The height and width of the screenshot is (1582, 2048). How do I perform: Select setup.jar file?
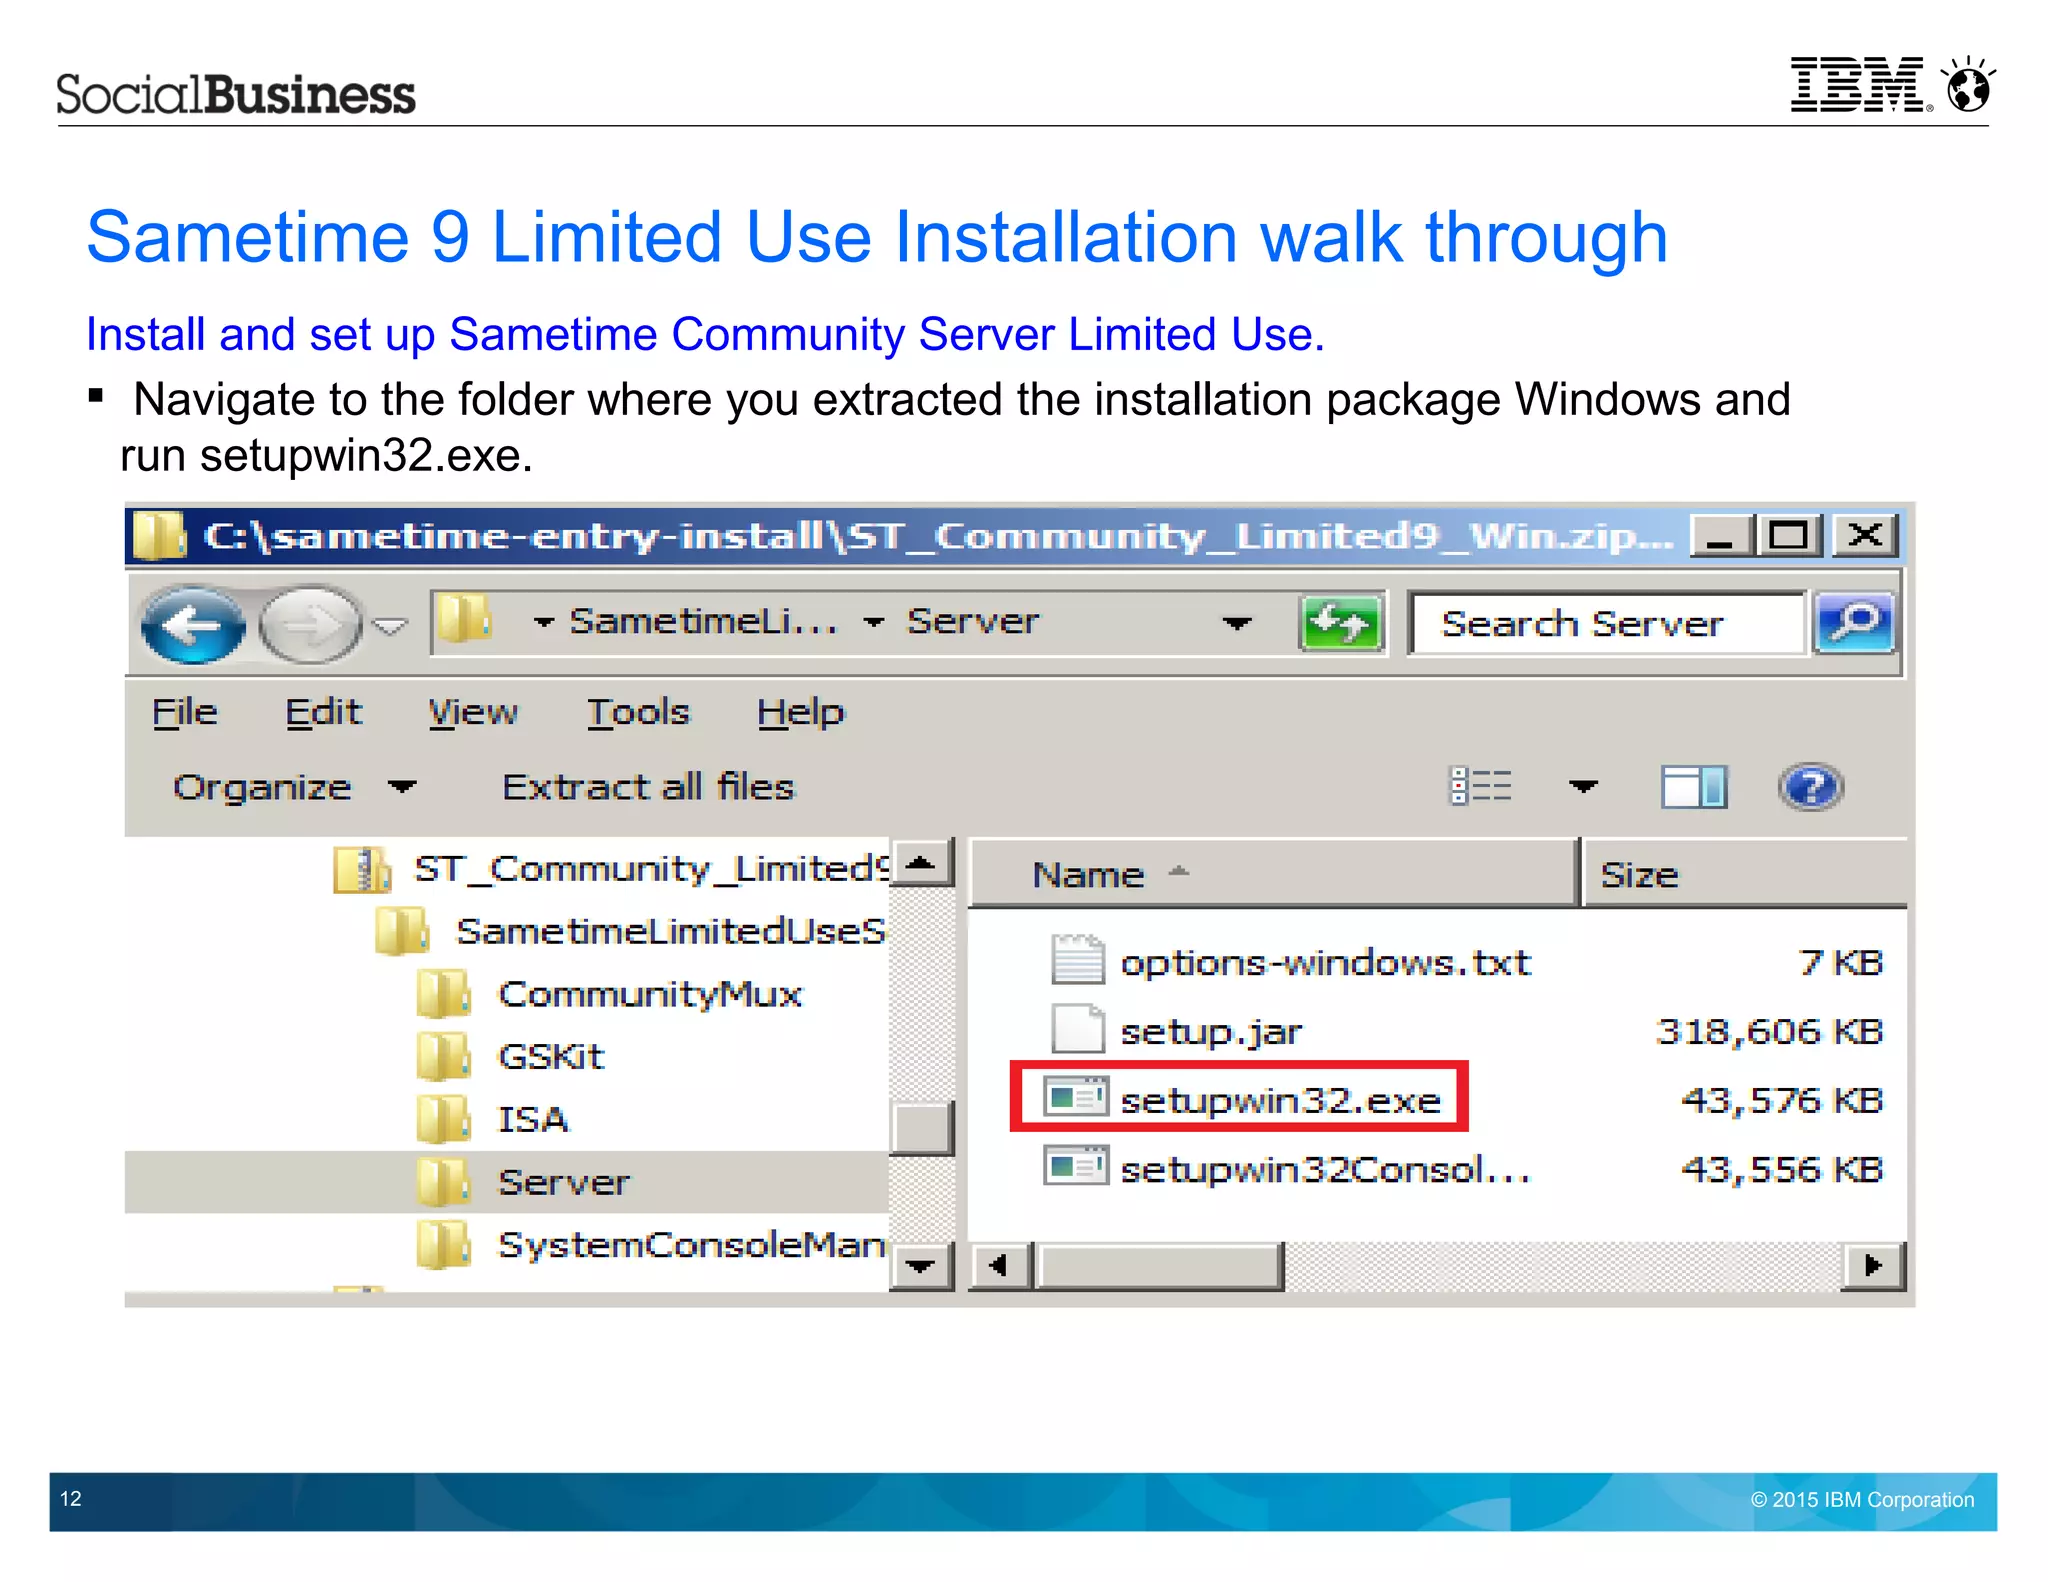click(x=1177, y=1031)
